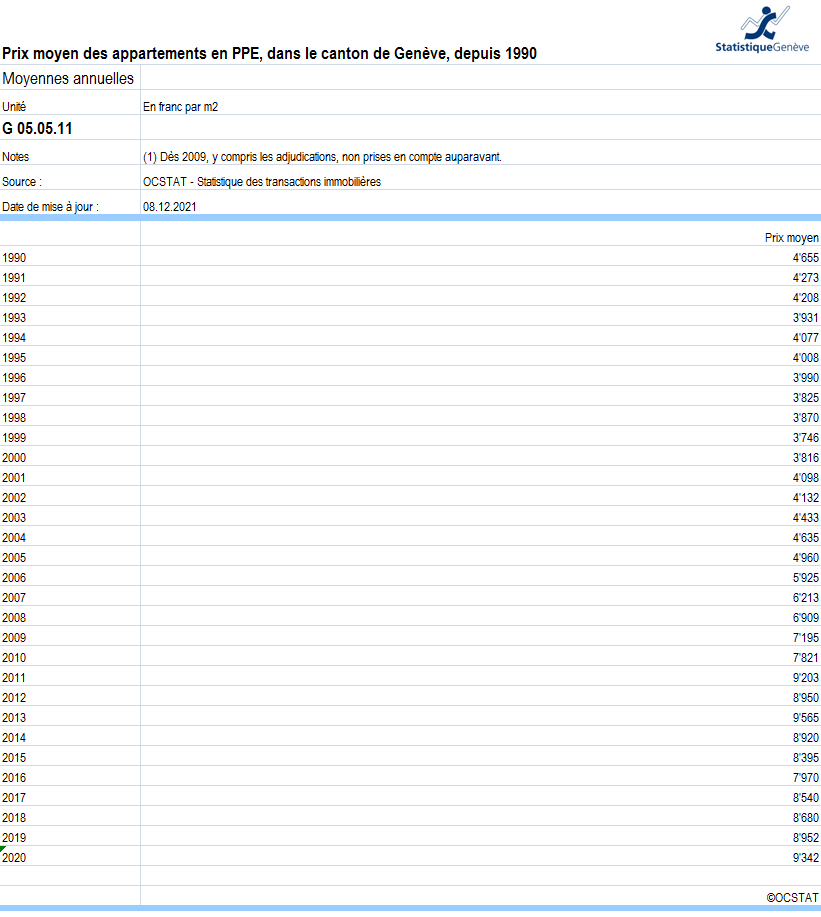Select 'OCSTAT - Statistique des transactions immobilières'
The width and height of the screenshot is (821, 917).
pyautogui.click(x=262, y=182)
